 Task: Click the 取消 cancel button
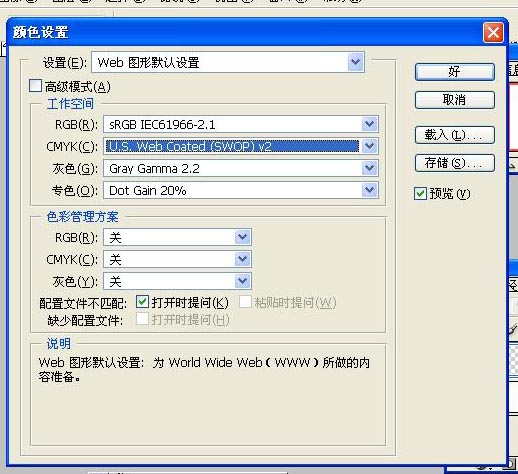[x=455, y=100]
